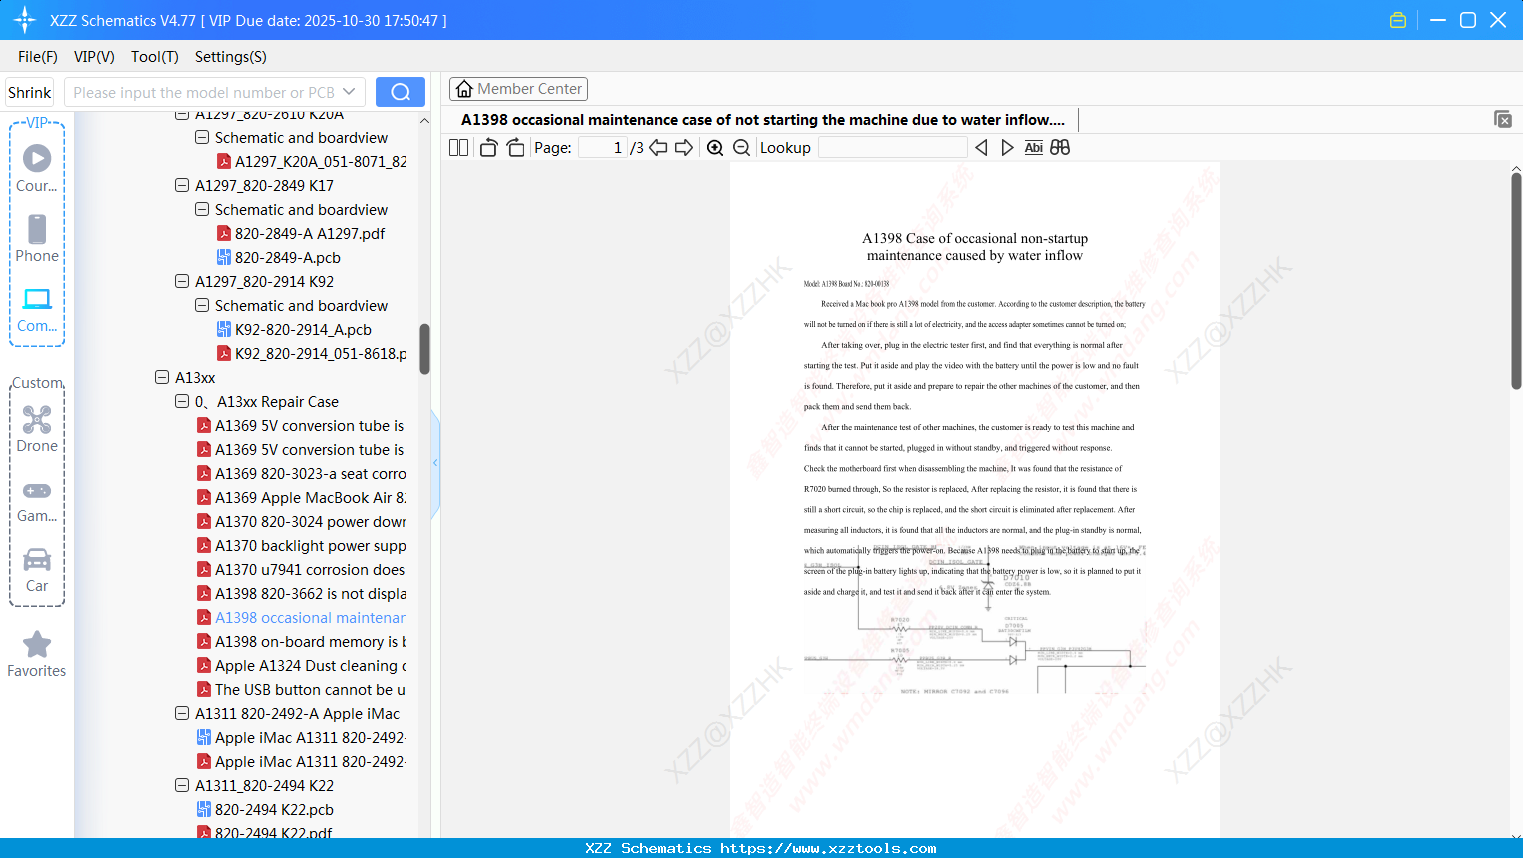Click the document viewer vertical scrollbar
This screenshot has width=1523, height=858.
1516,280
